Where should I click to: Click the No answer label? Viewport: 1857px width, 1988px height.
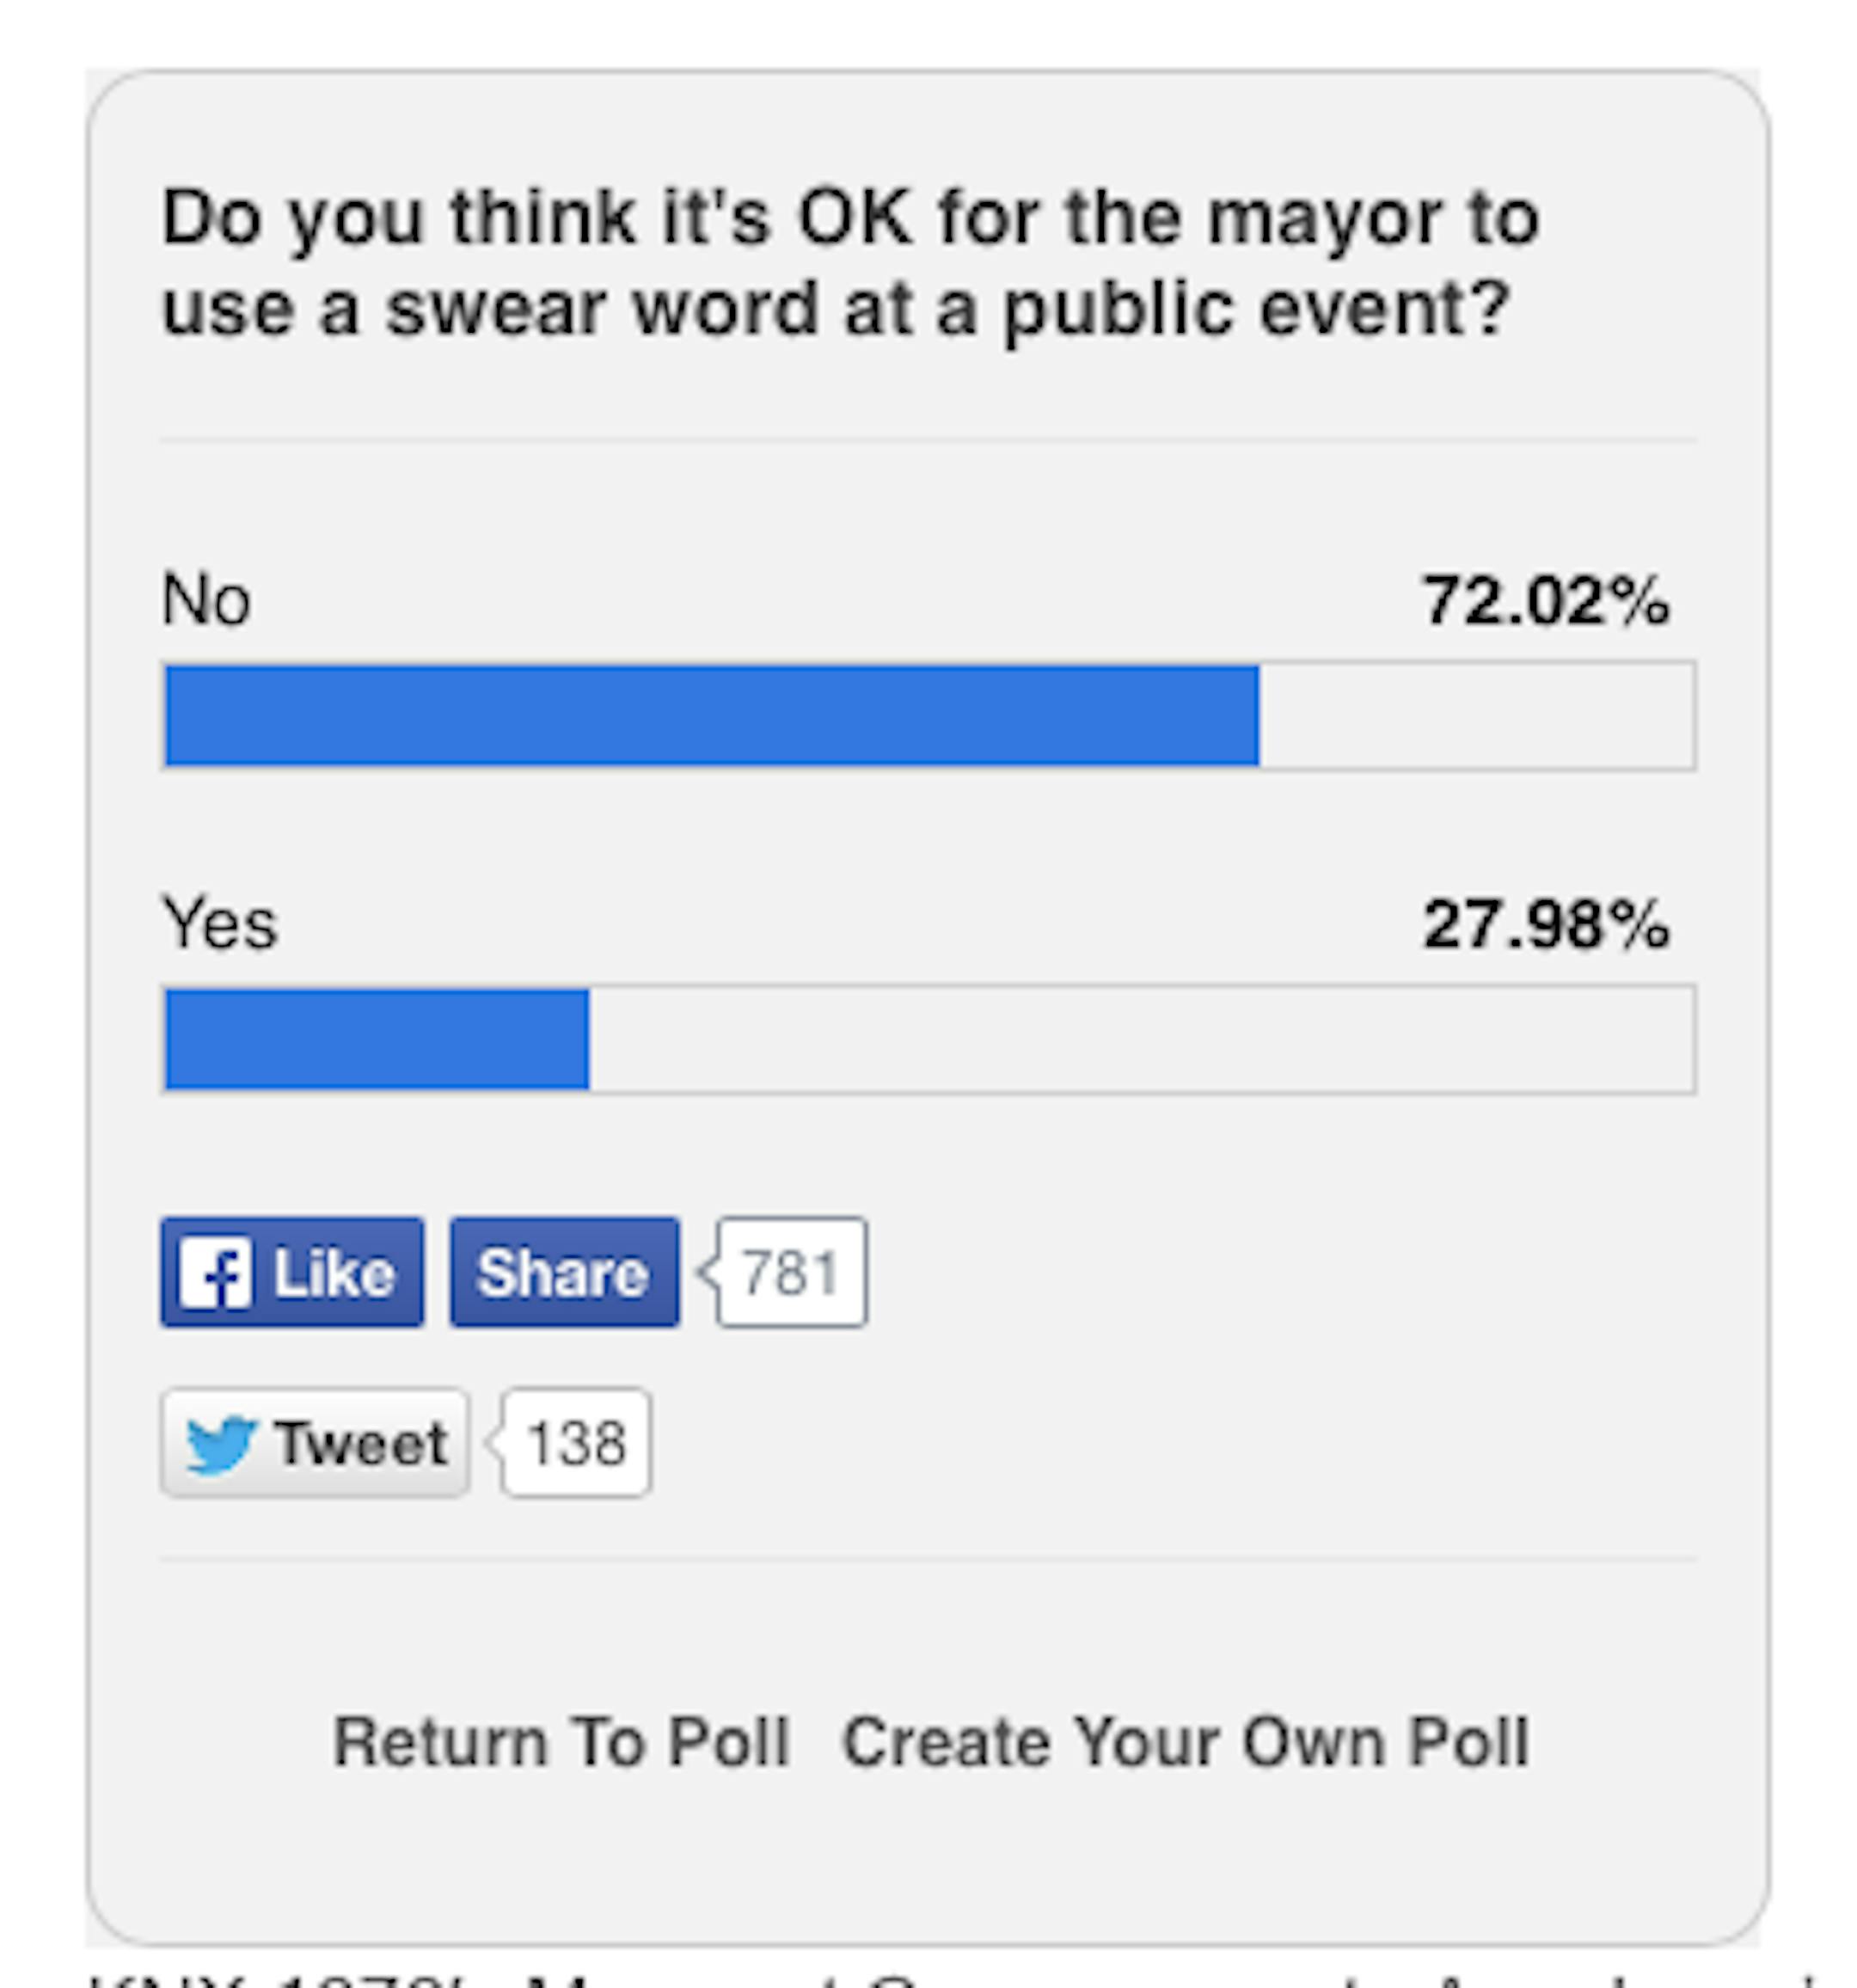[x=206, y=600]
